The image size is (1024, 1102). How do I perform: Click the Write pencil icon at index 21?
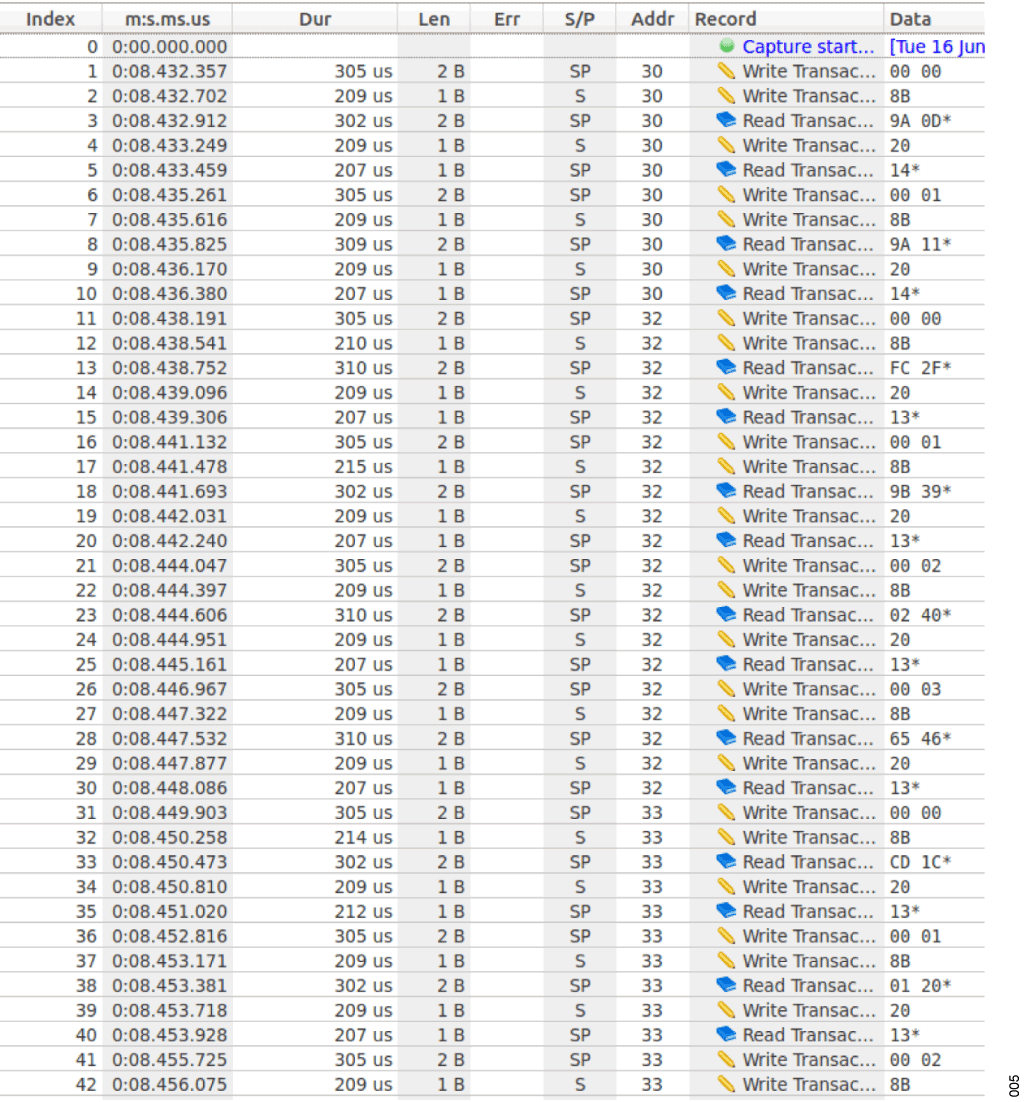click(727, 566)
